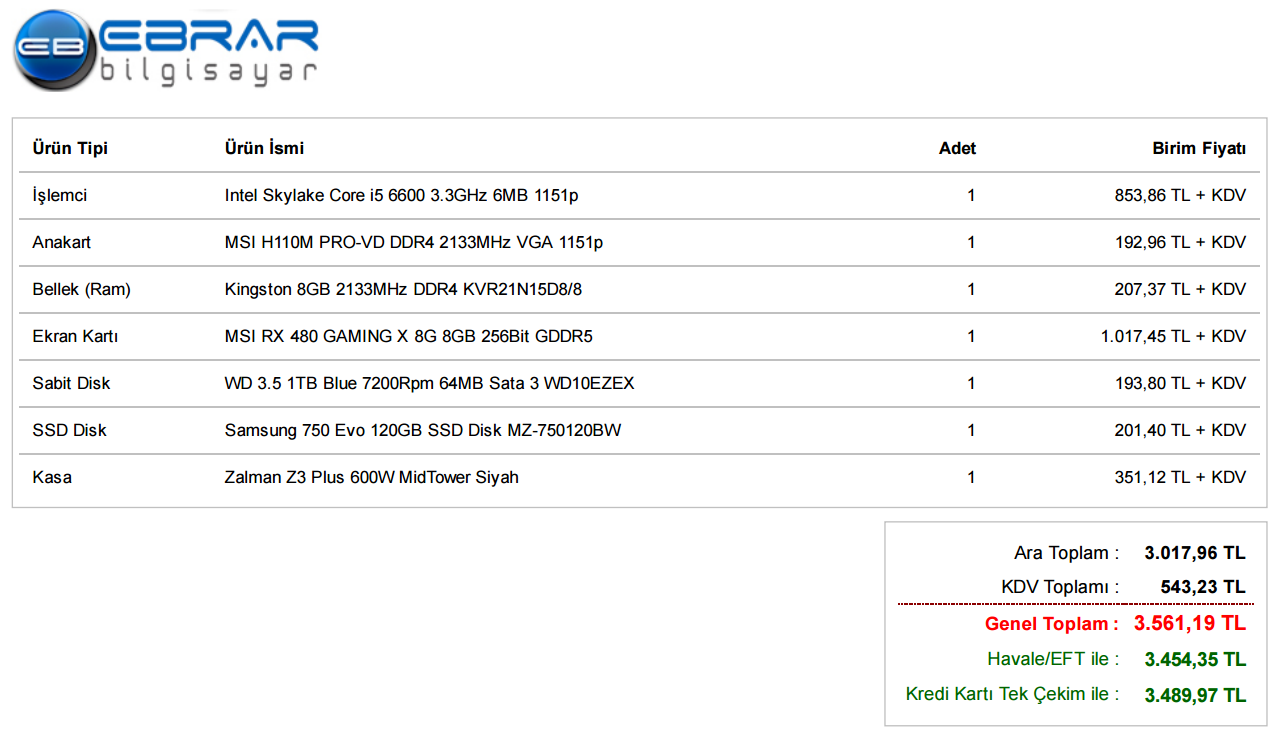Click the Ara Toplam label

tap(1066, 553)
